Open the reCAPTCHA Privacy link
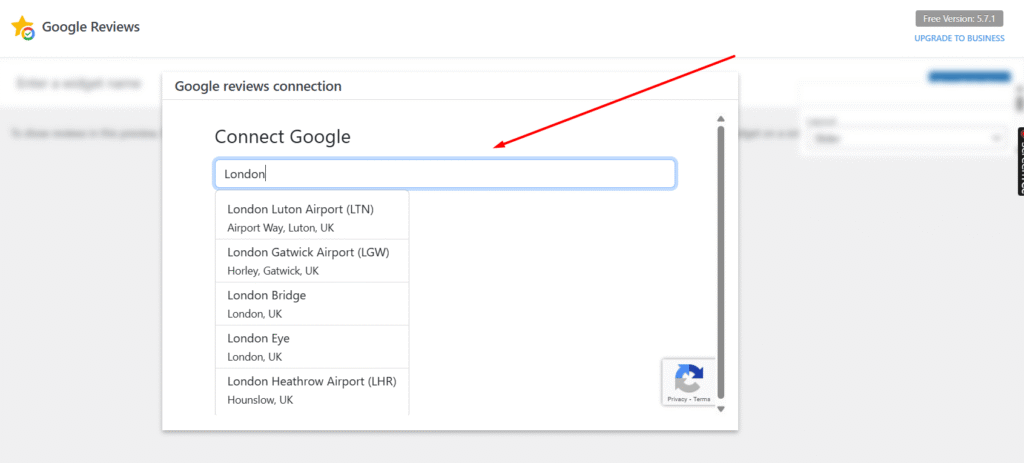 tap(677, 399)
